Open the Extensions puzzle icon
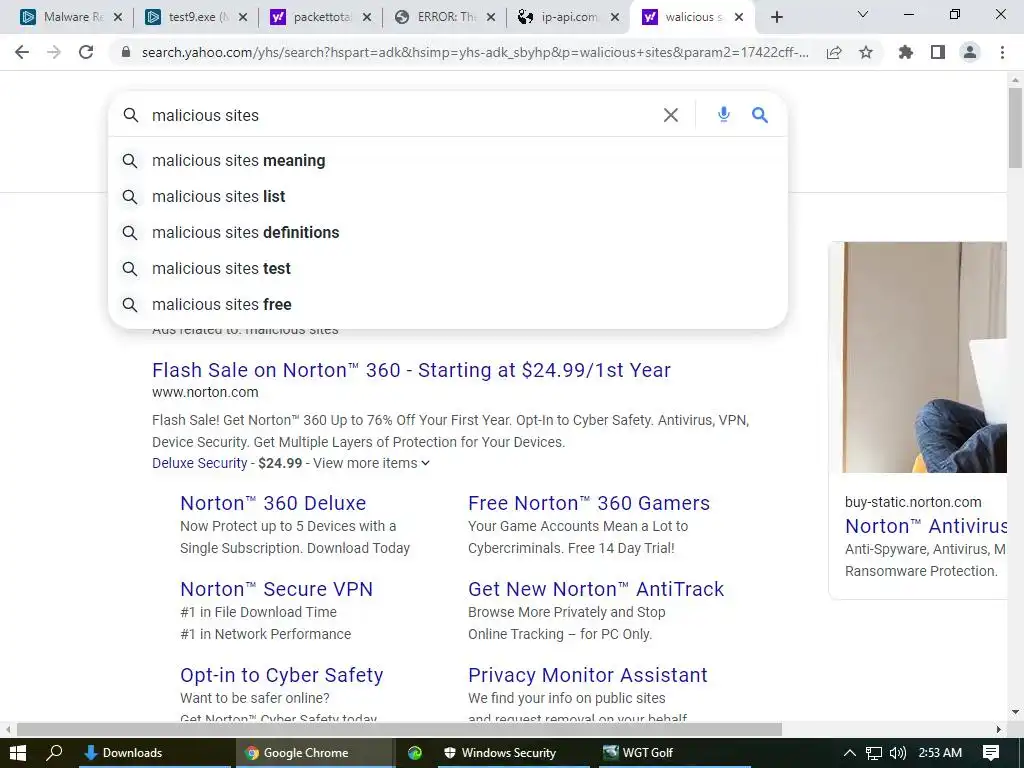The image size is (1024, 768). [x=906, y=52]
